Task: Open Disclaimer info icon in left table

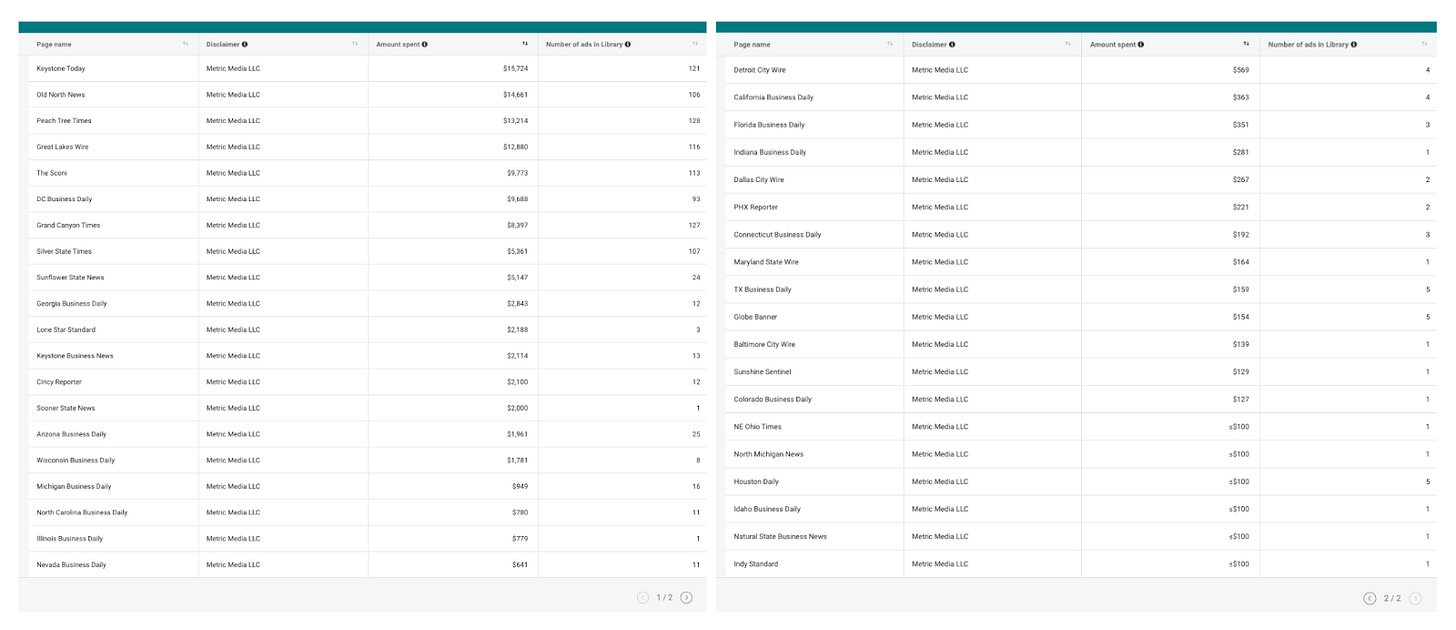Action: [x=245, y=44]
